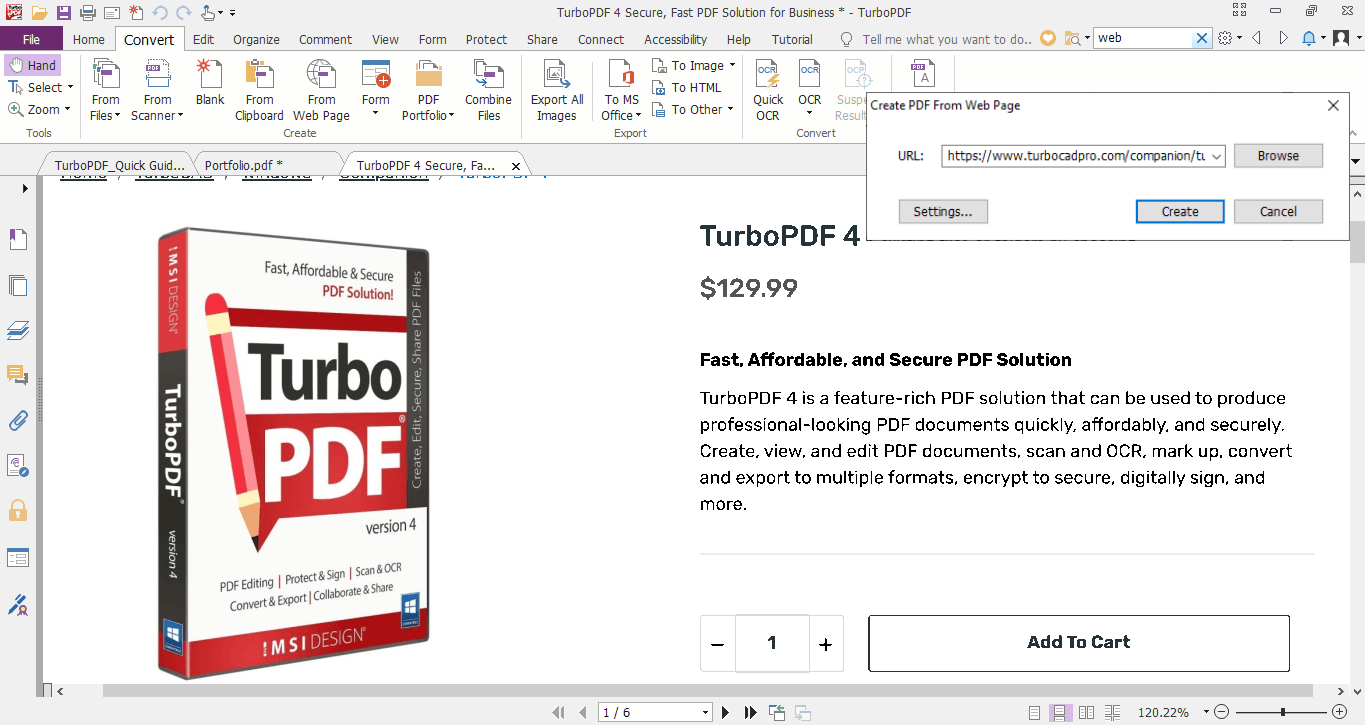1365x725 pixels.
Task: Select the Hand tool
Action: [33, 64]
